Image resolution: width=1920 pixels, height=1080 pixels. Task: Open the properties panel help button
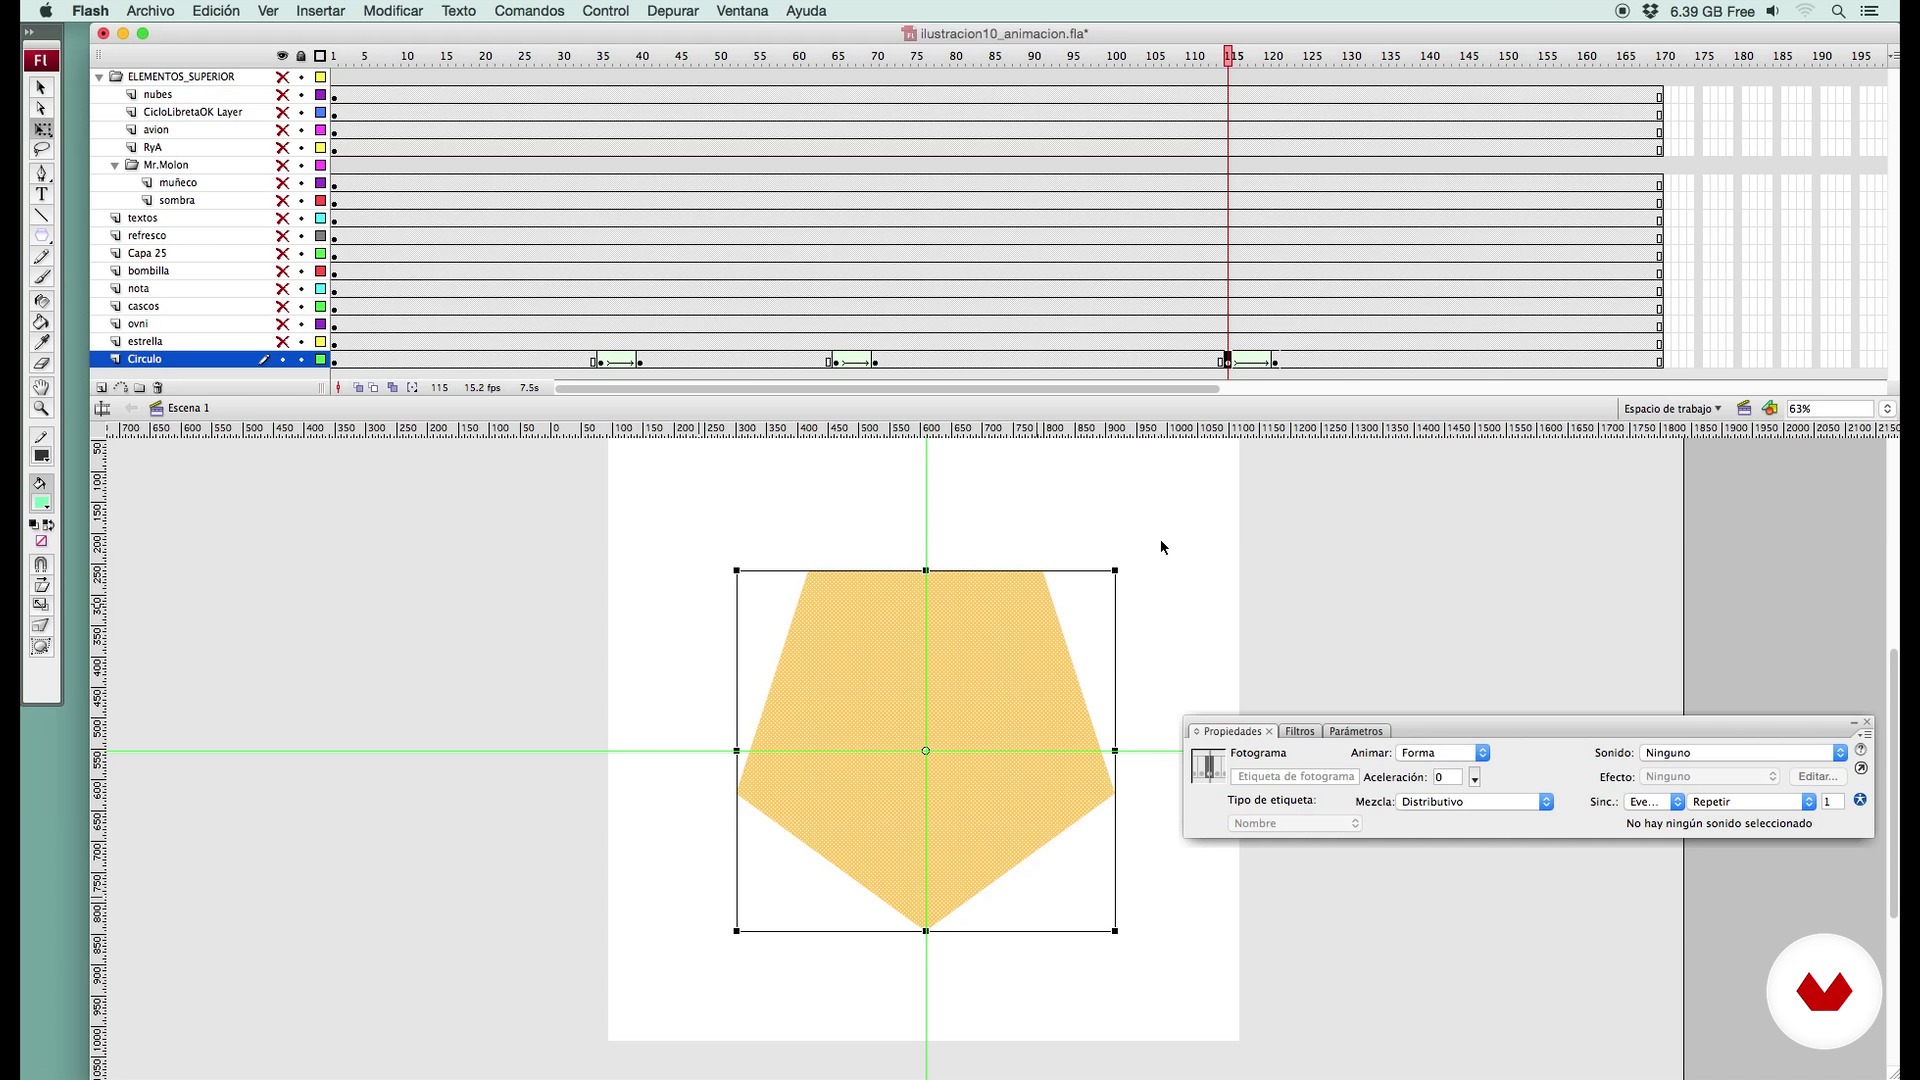(1860, 749)
